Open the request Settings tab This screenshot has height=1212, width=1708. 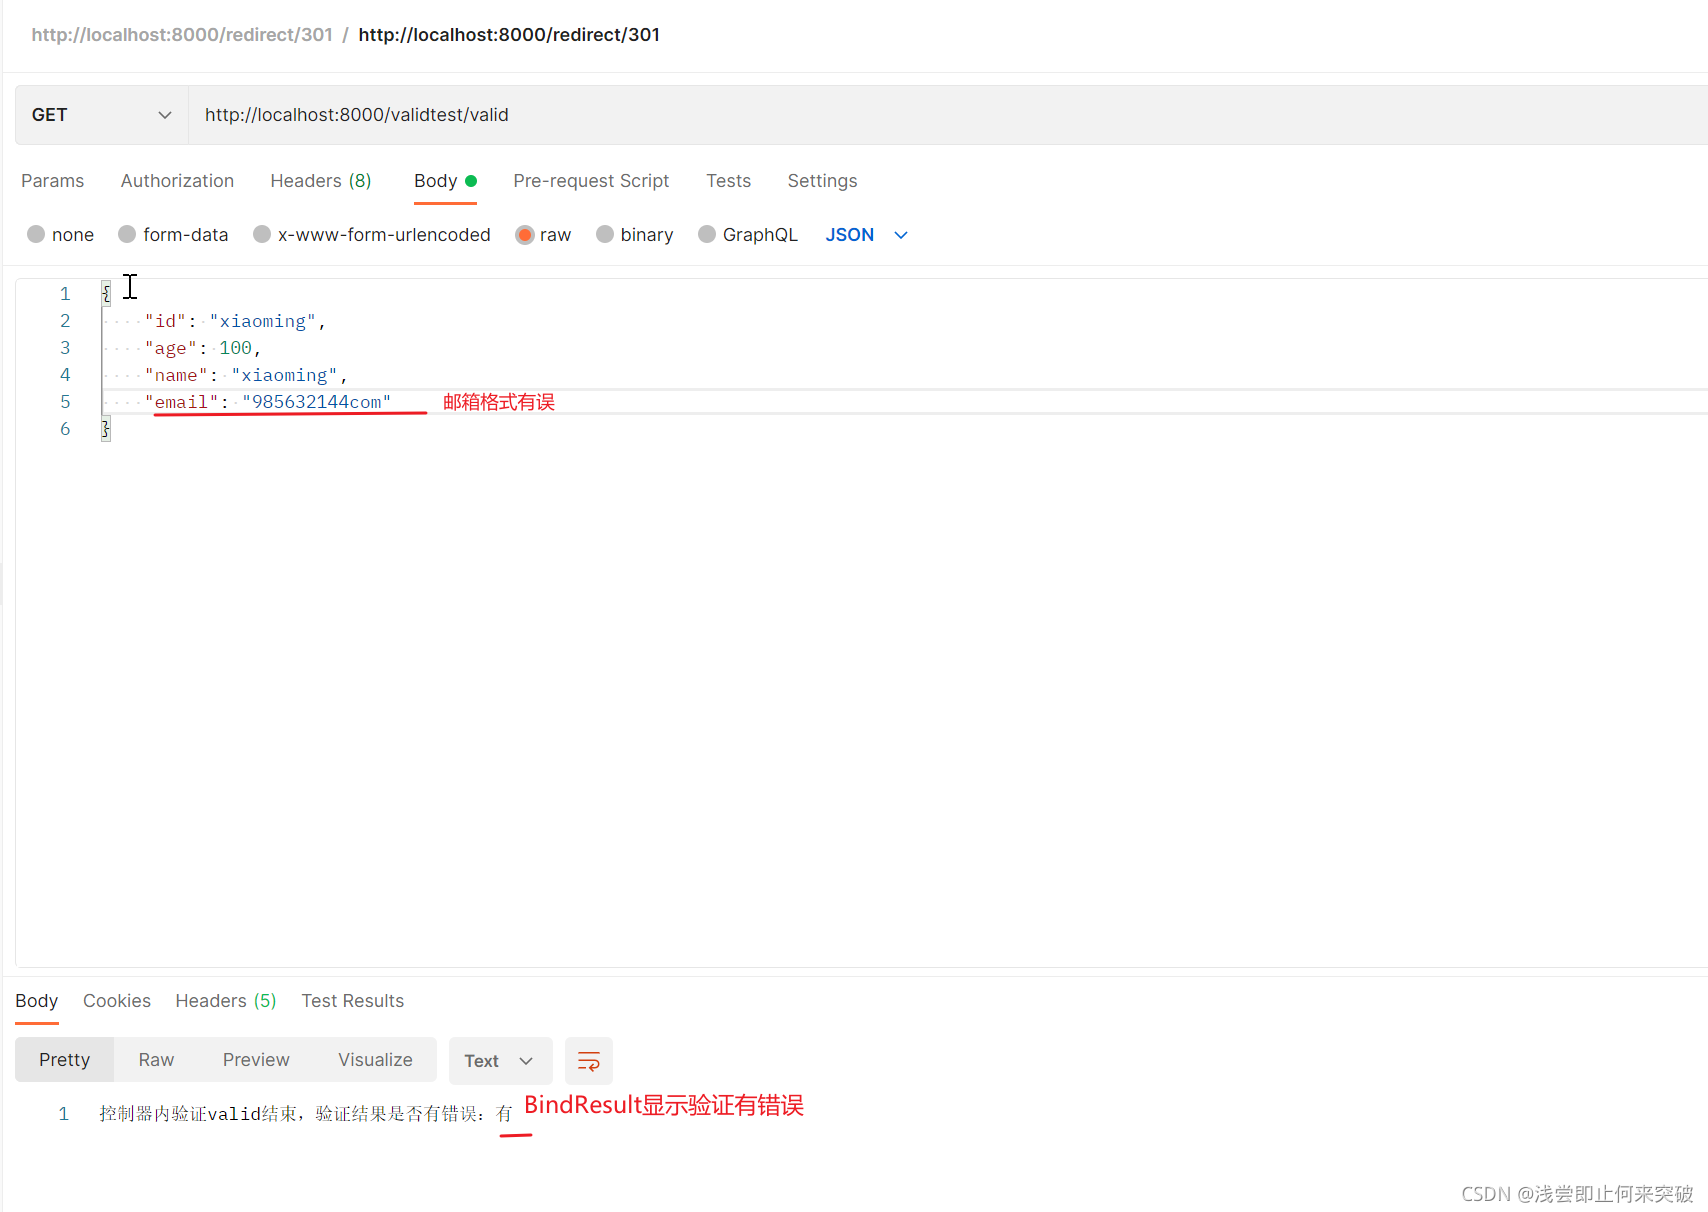822,181
